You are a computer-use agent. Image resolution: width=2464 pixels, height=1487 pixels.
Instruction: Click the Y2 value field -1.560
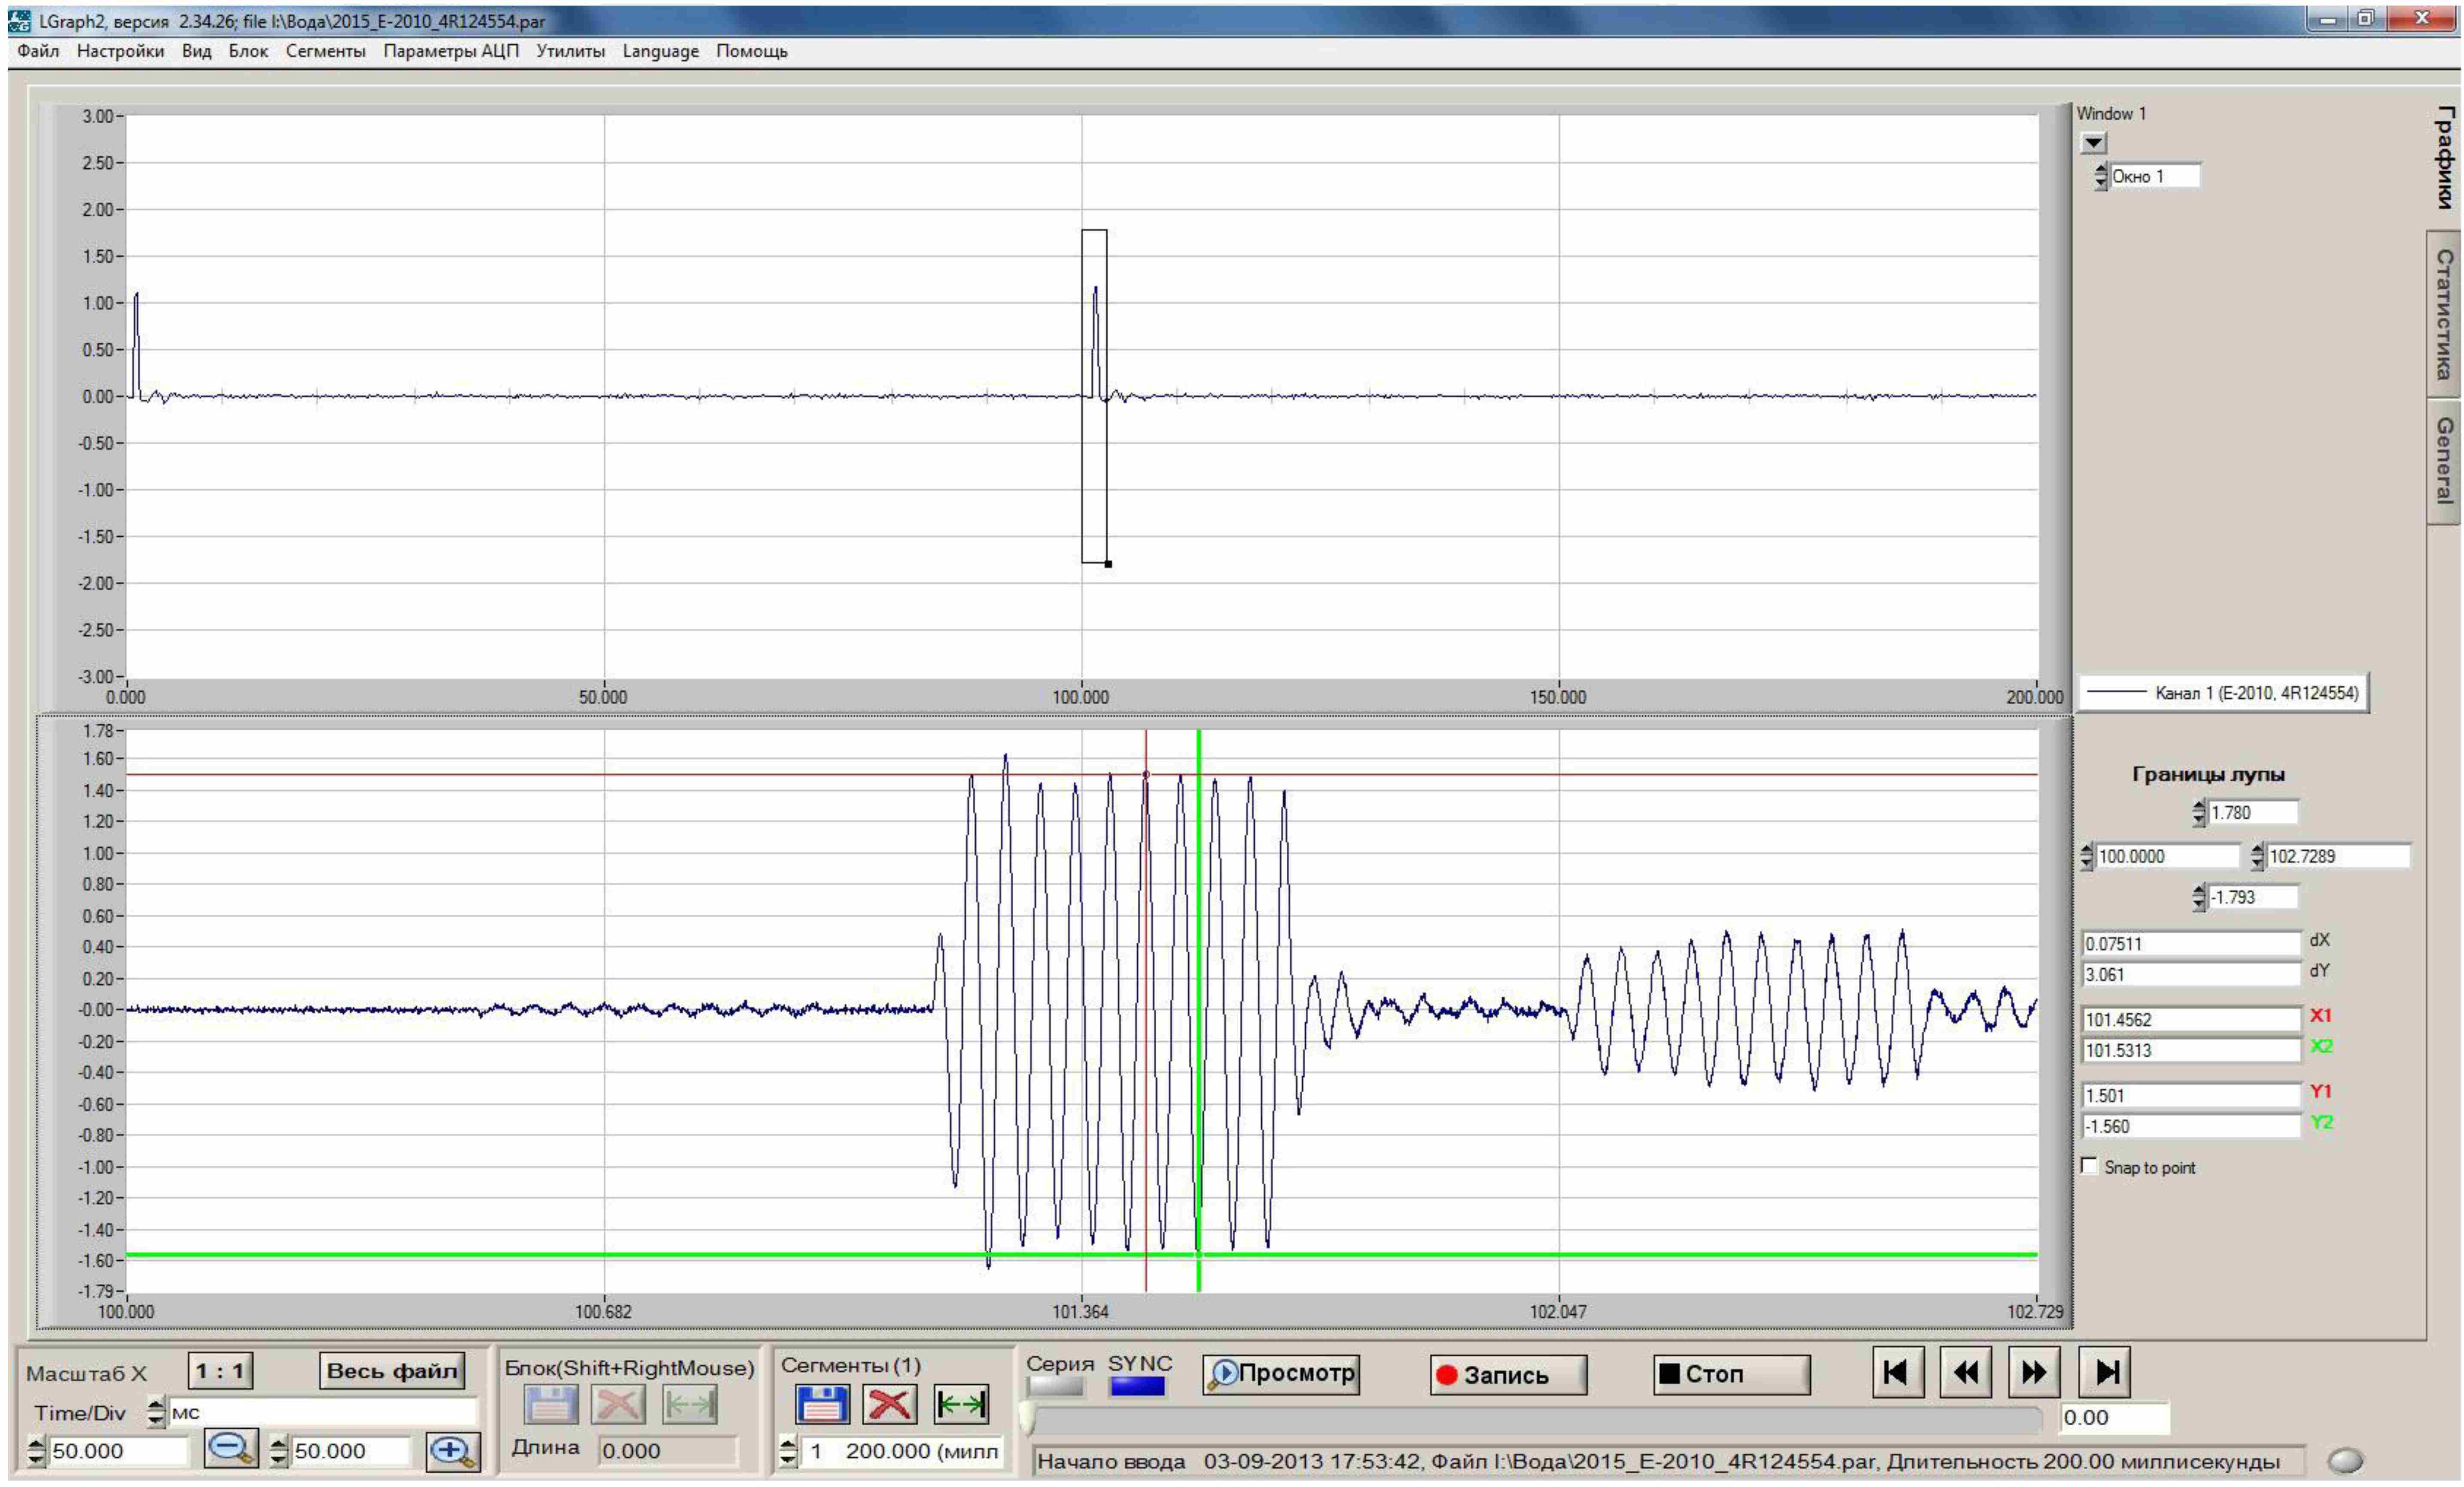(2191, 1126)
